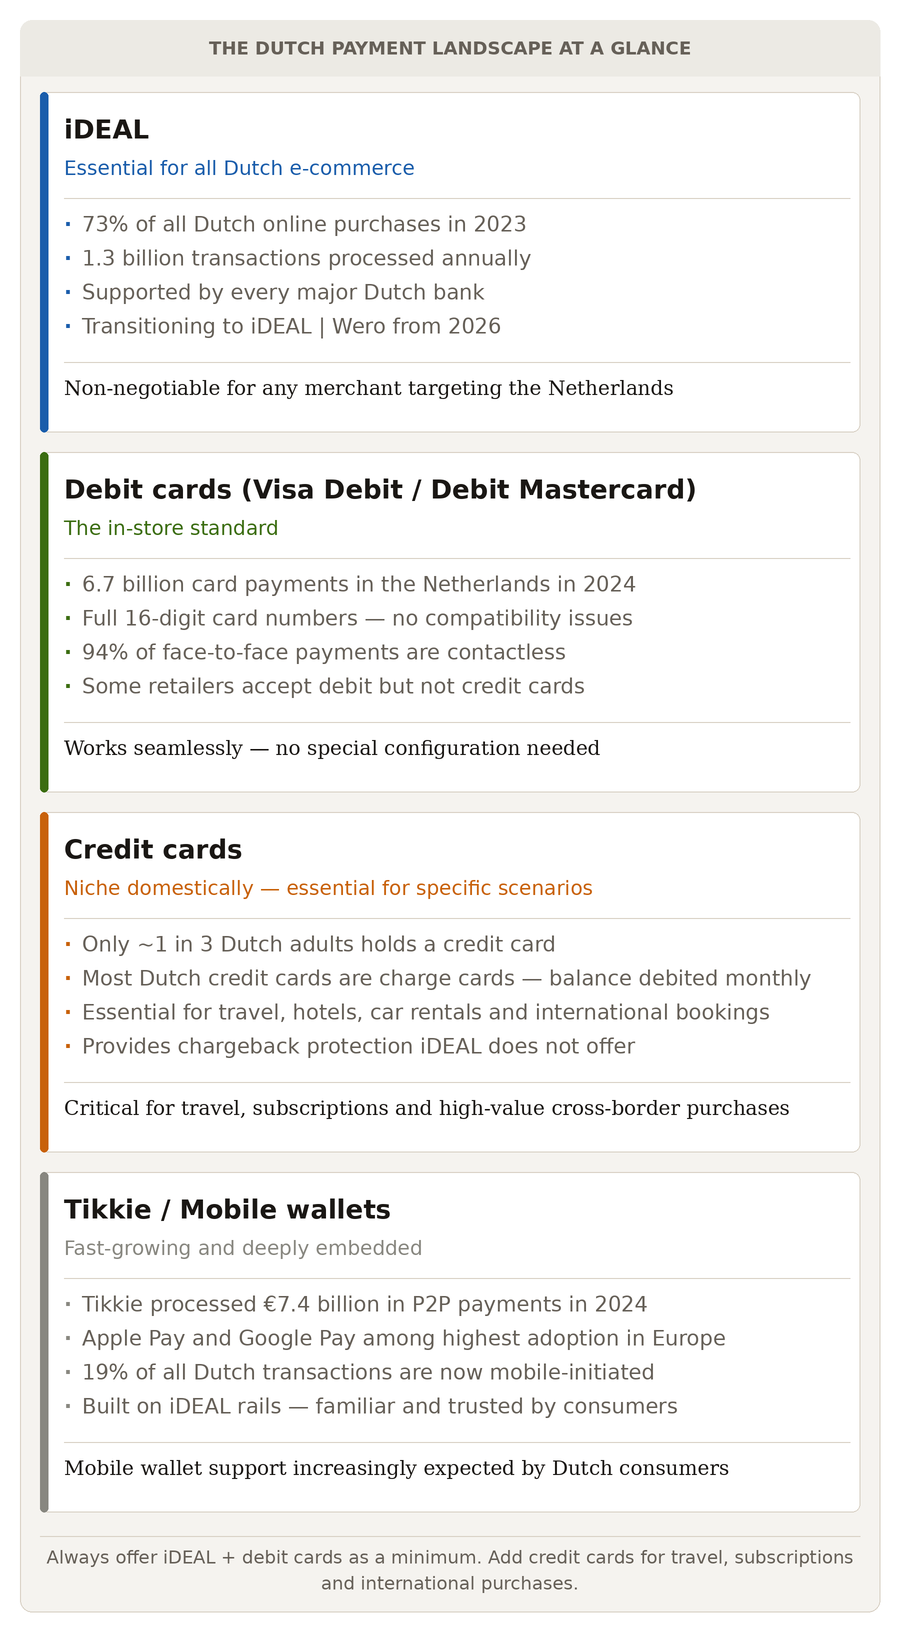Click the Credit cards heading
Image resolution: width=900 pixels, height=1632 pixels.
[153, 849]
